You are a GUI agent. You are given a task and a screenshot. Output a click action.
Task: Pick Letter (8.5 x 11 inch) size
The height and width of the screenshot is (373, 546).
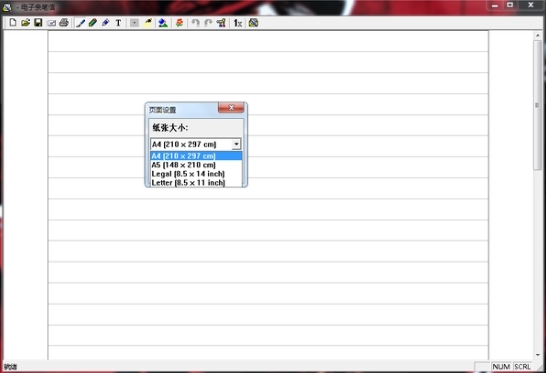click(196, 182)
